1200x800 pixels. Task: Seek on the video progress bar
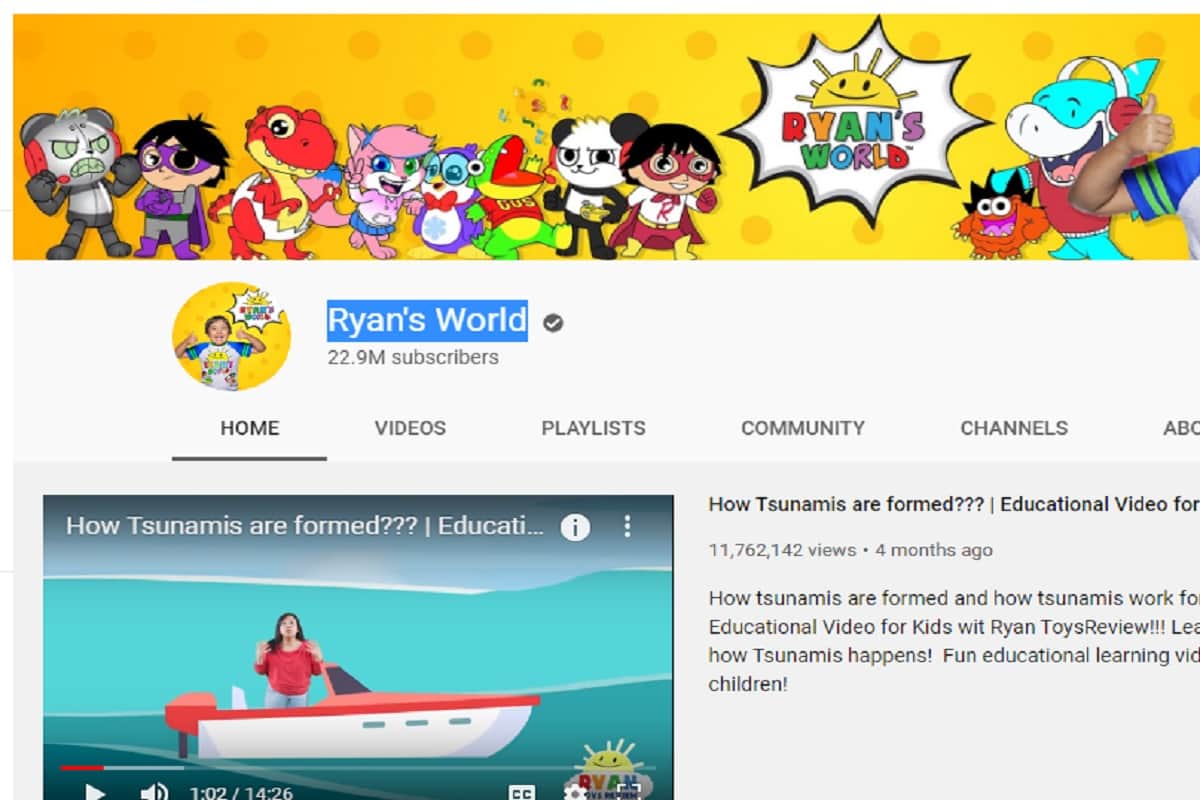point(358,768)
